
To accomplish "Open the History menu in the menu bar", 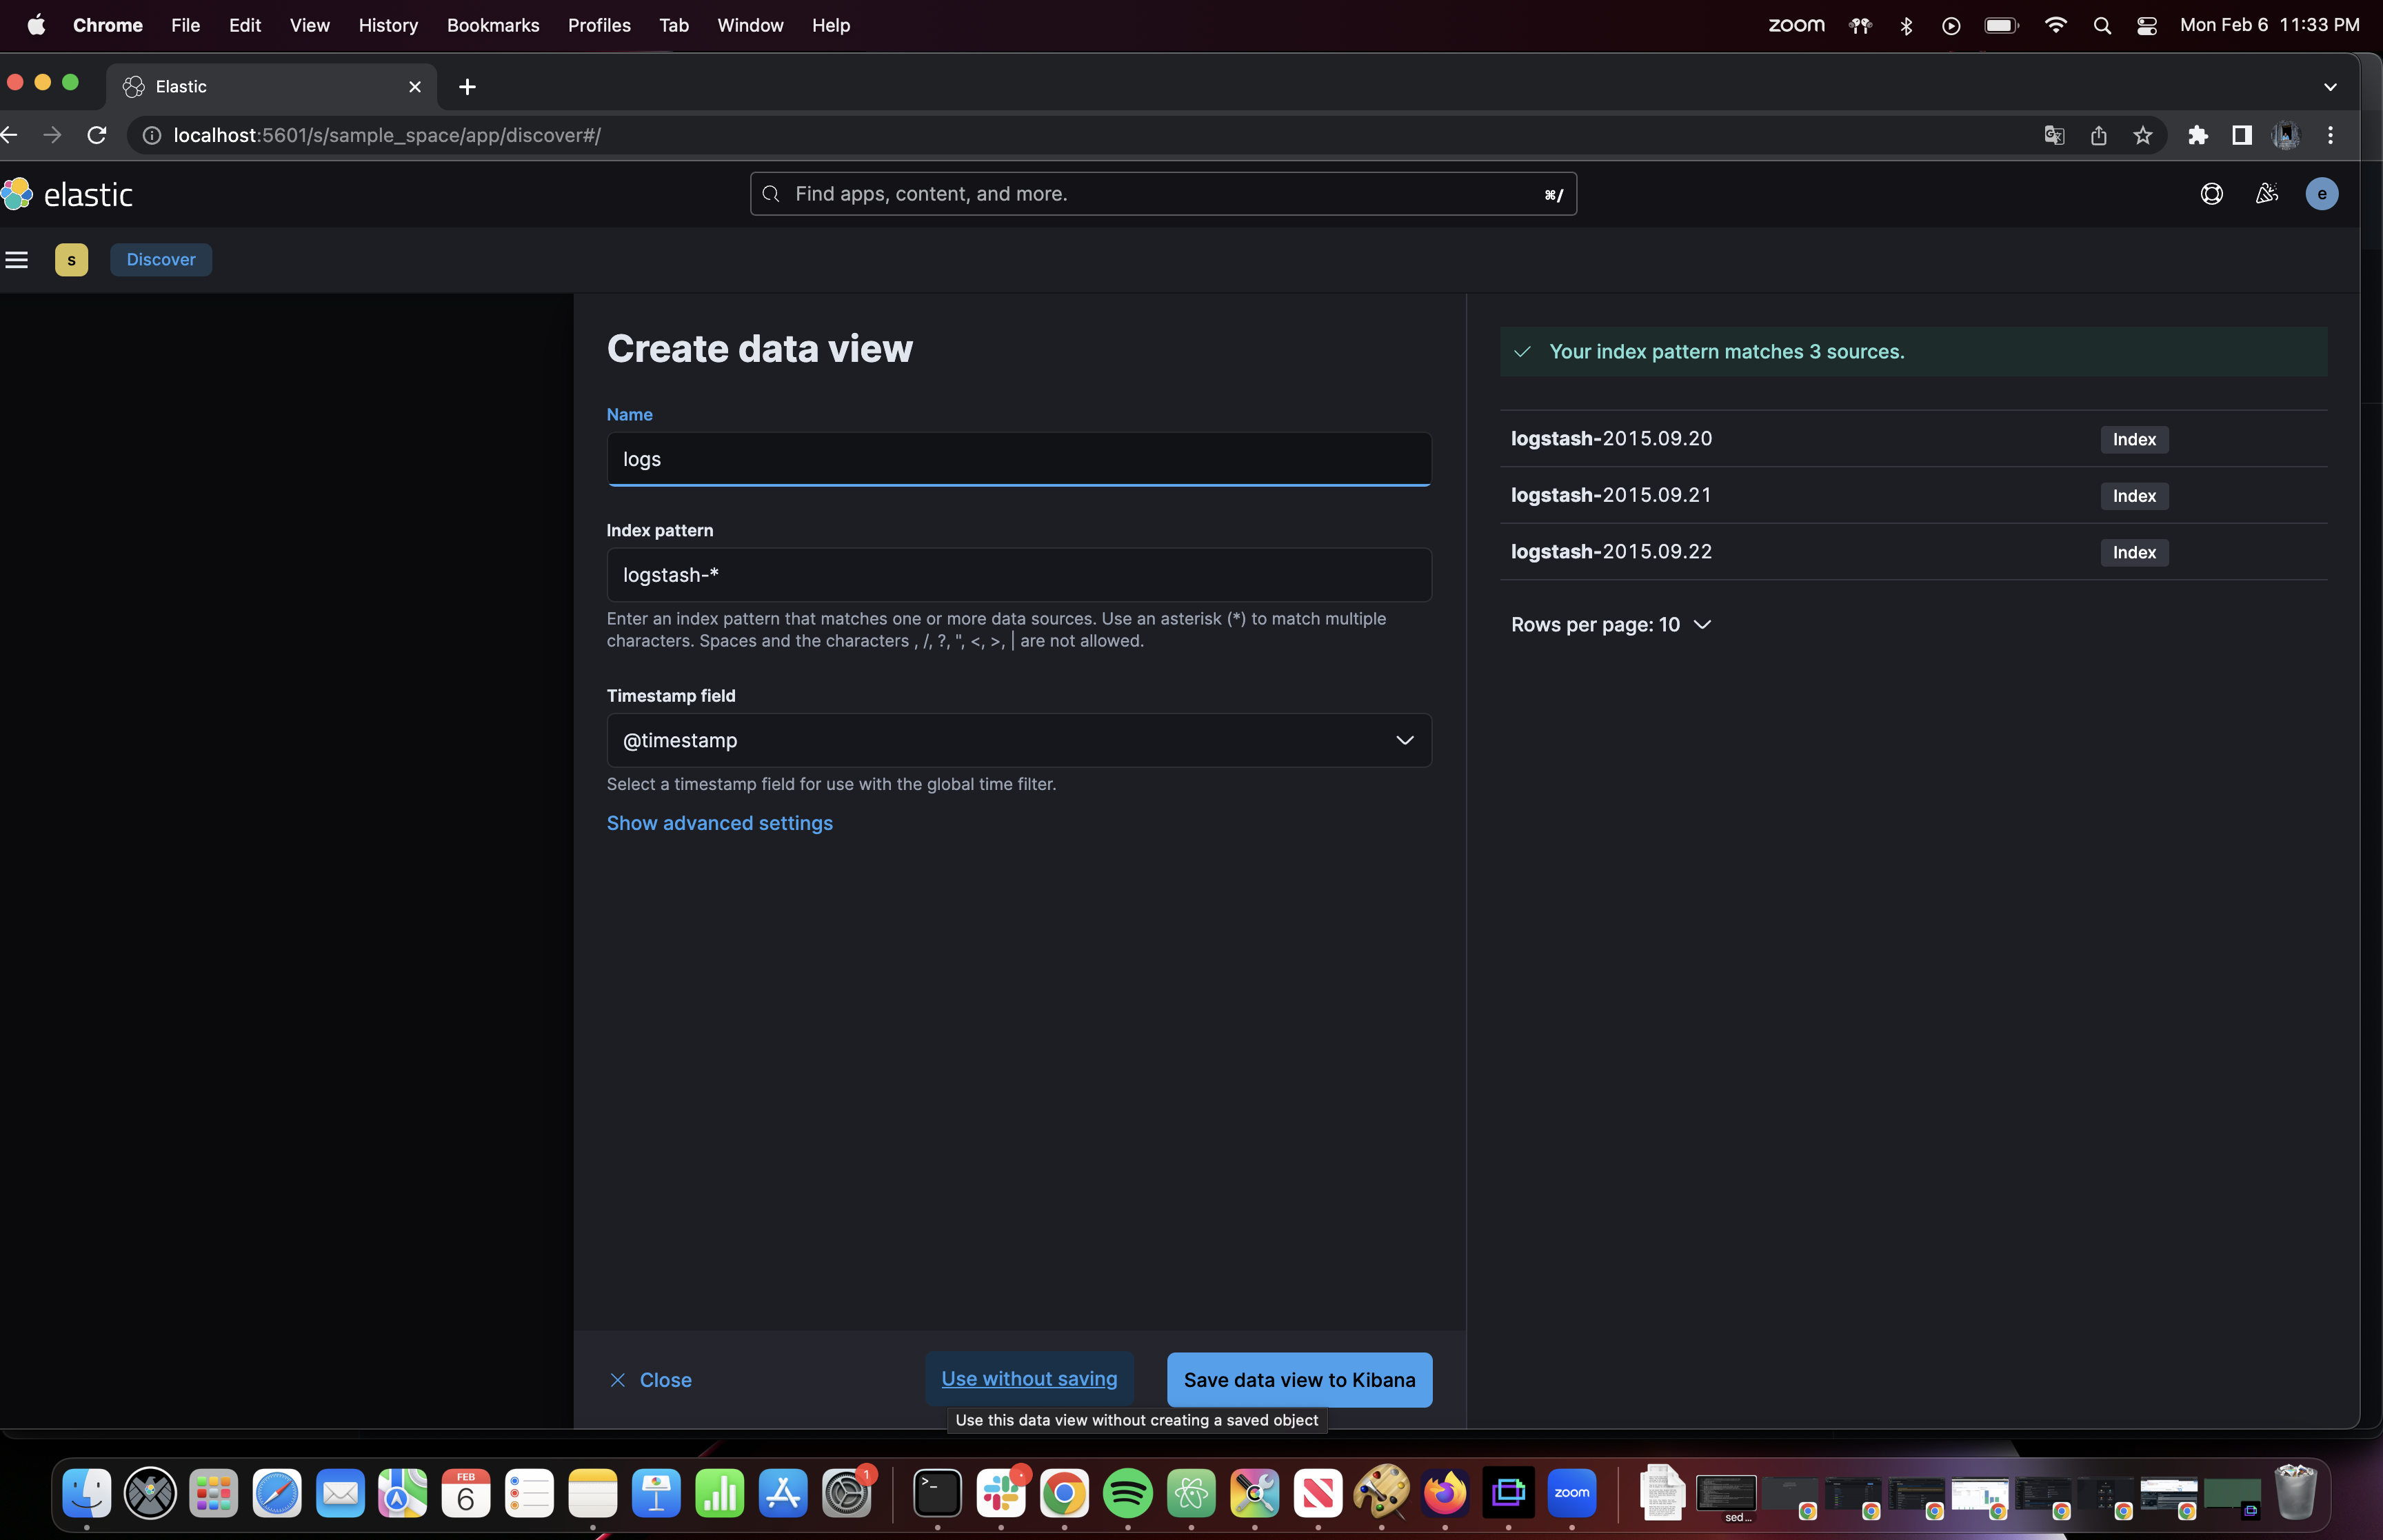I will pyautogui.click(x=388, y=25).
